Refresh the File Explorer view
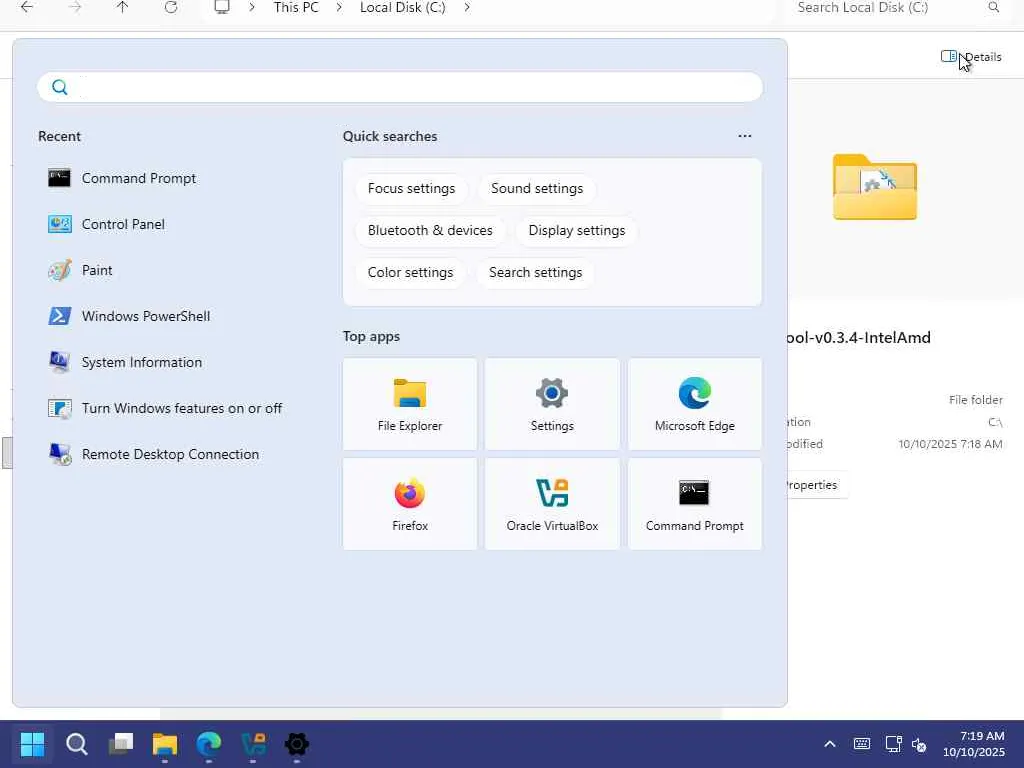Image resolution: width=1024 pixels, height=768 pixels. [170, 8]
